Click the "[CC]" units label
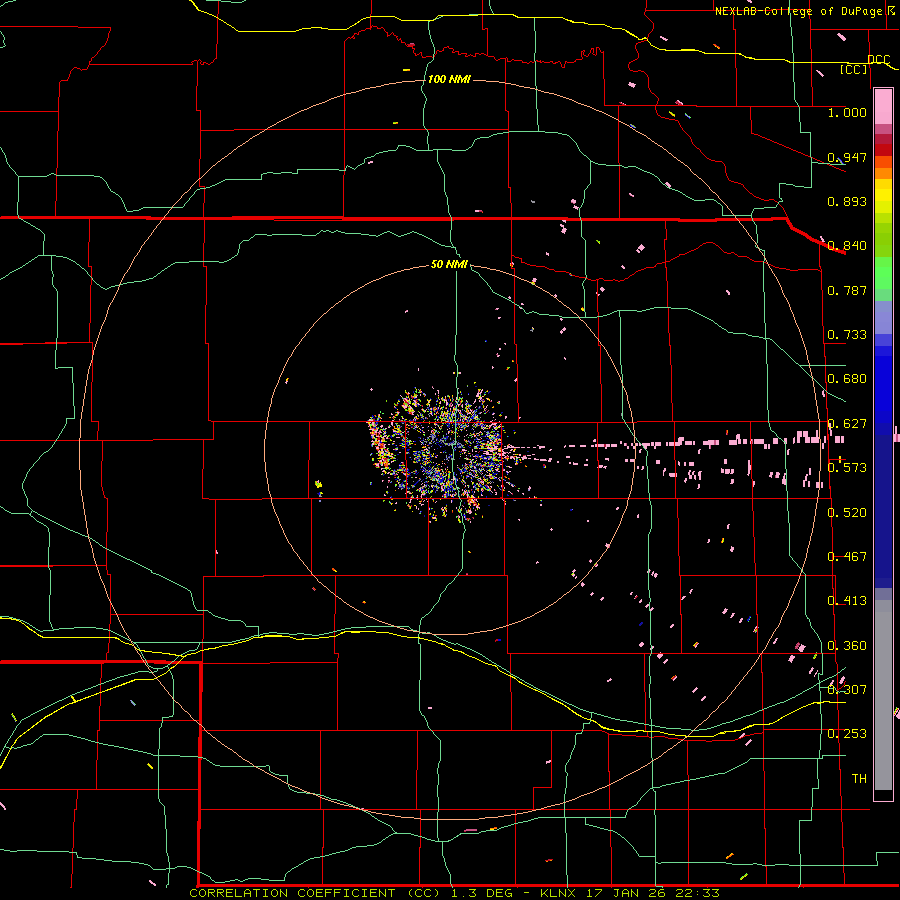This screenshot has width=900, height=900. [854, 69]
